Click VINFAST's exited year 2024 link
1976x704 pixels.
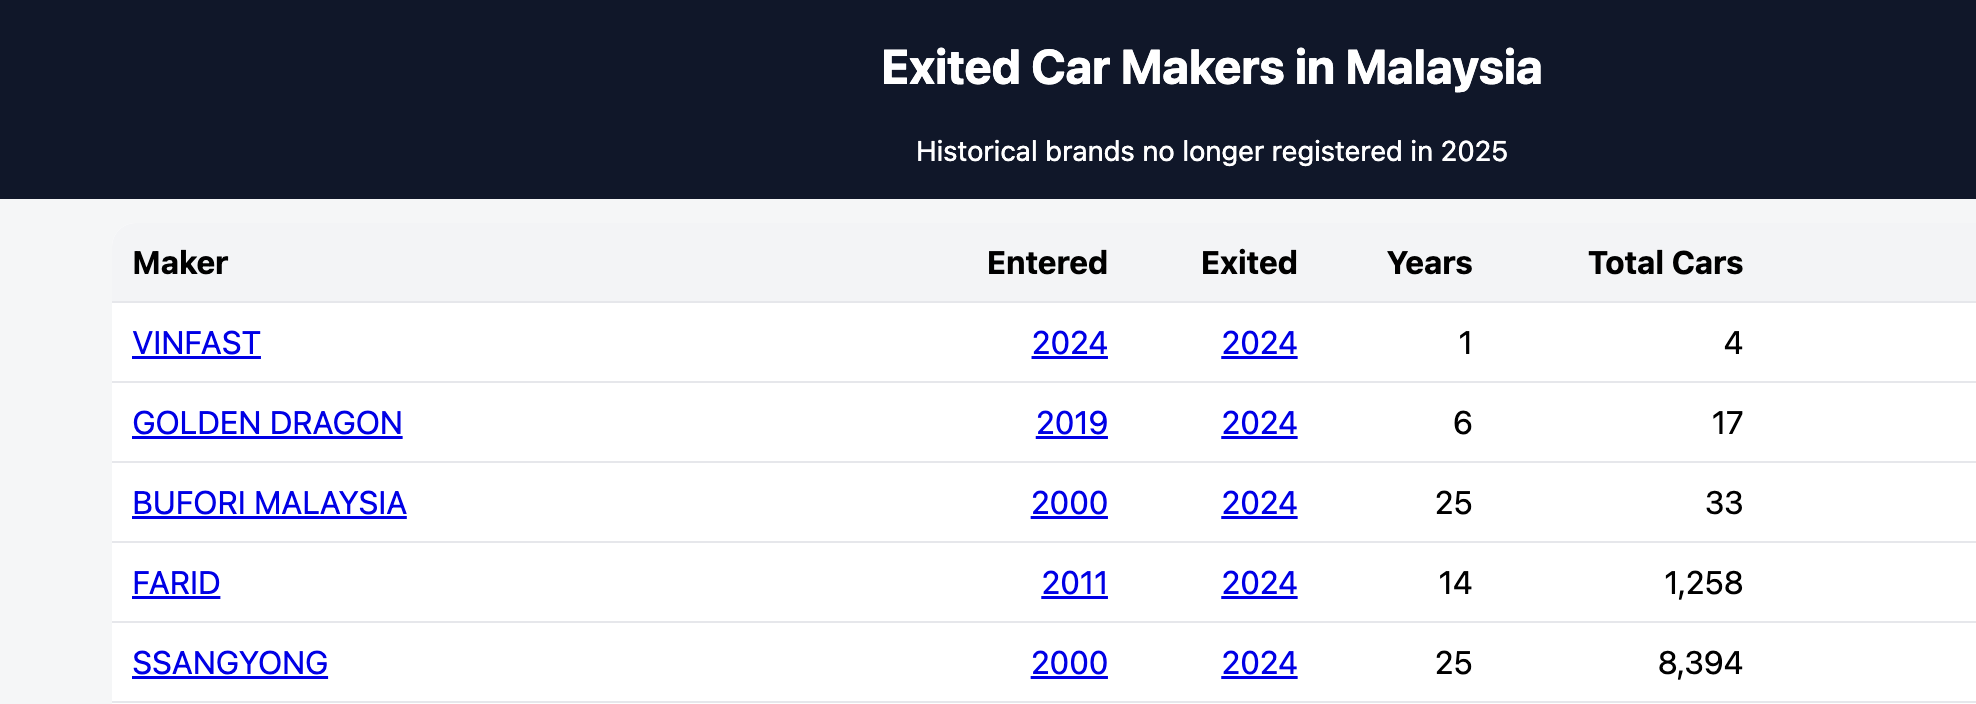coord(1259,343)
